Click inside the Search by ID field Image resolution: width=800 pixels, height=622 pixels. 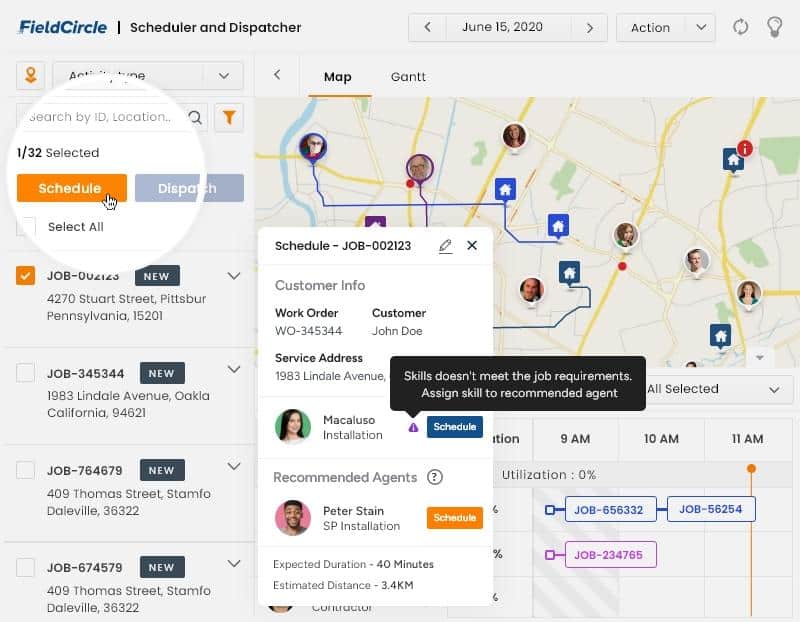click(x=100, y=117)
